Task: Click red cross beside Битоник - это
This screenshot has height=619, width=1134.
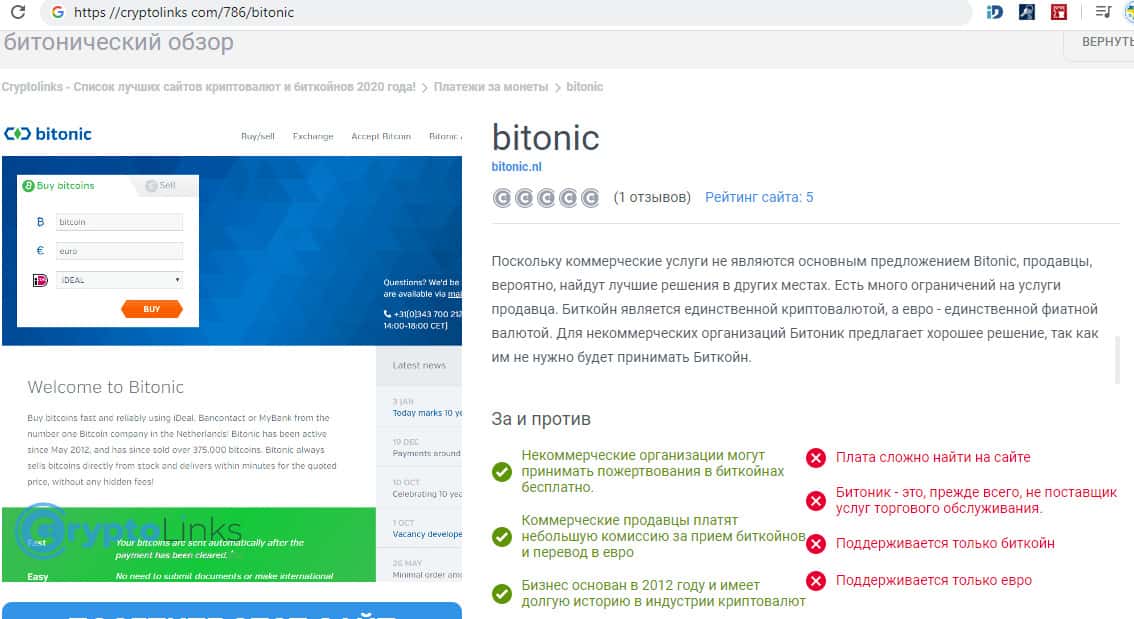Action: click(816, 500)
